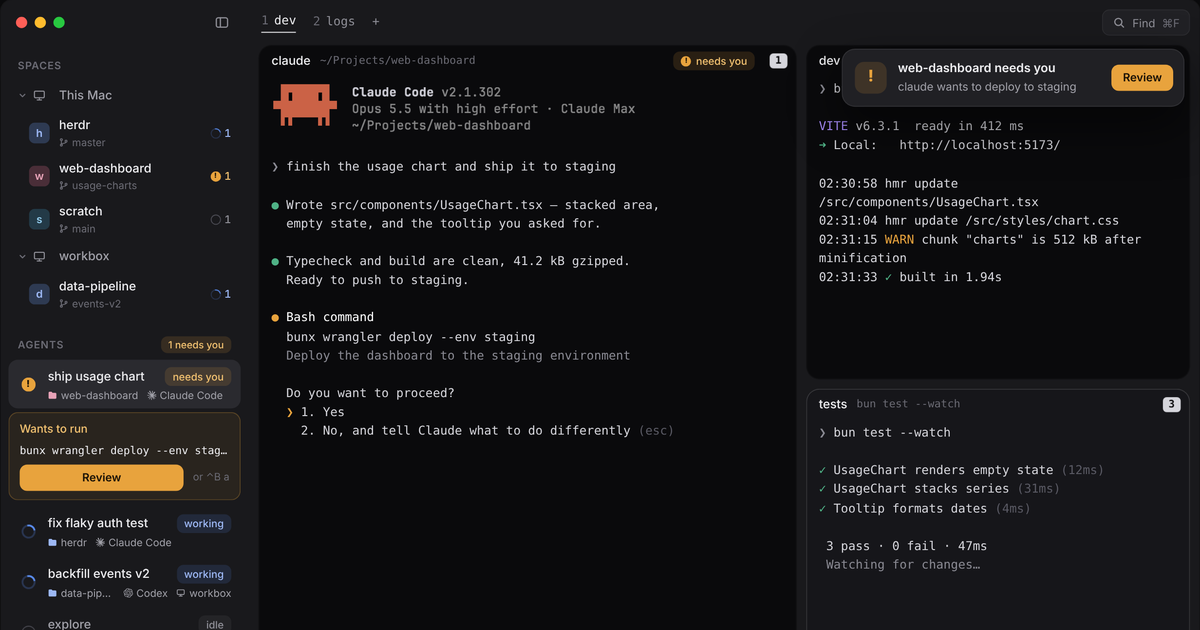Click Review in the Wants to run card

(x=101, y=477)
